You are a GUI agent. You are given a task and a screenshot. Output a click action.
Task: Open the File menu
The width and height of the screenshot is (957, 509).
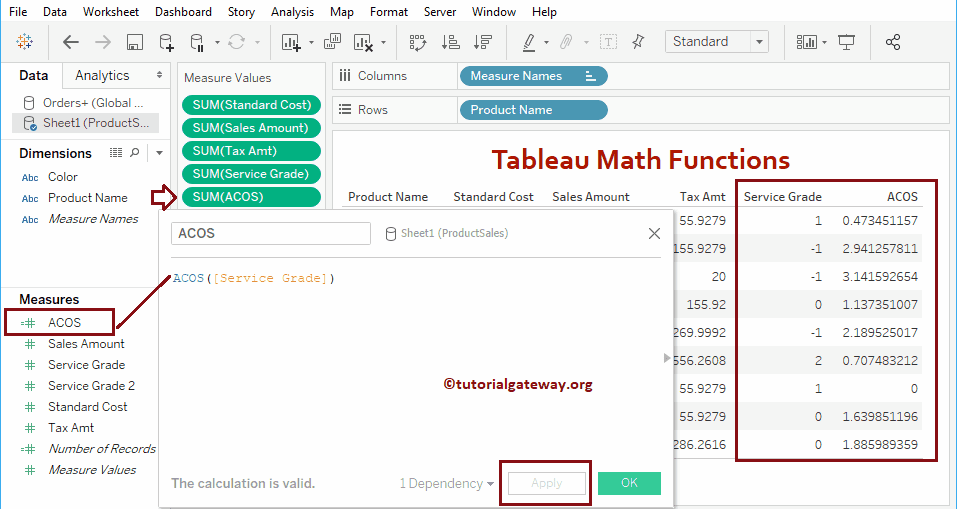pos(18,12)
